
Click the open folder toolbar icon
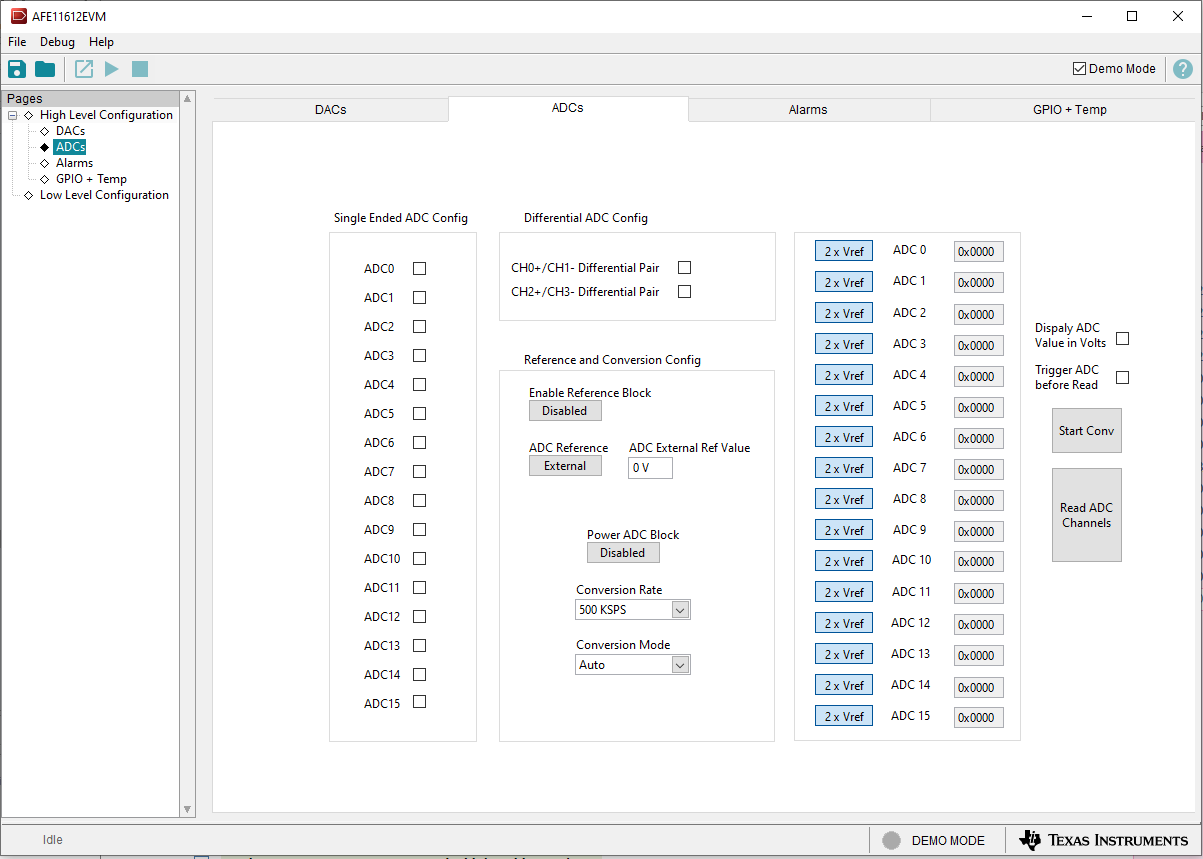(x=45, y=69)
